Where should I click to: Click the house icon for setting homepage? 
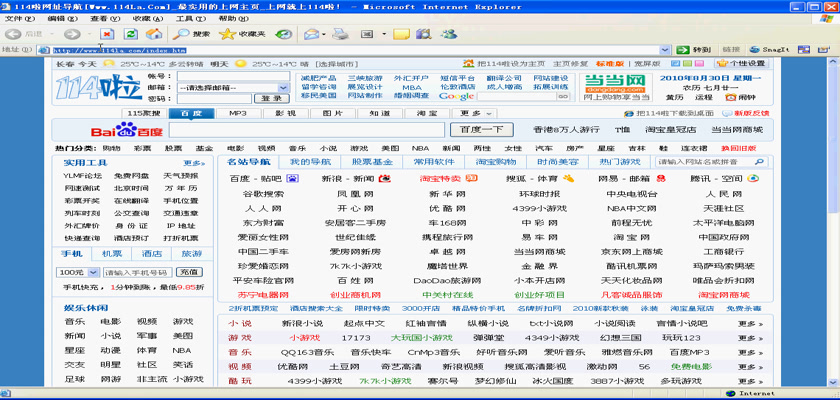tap(468, 63)
